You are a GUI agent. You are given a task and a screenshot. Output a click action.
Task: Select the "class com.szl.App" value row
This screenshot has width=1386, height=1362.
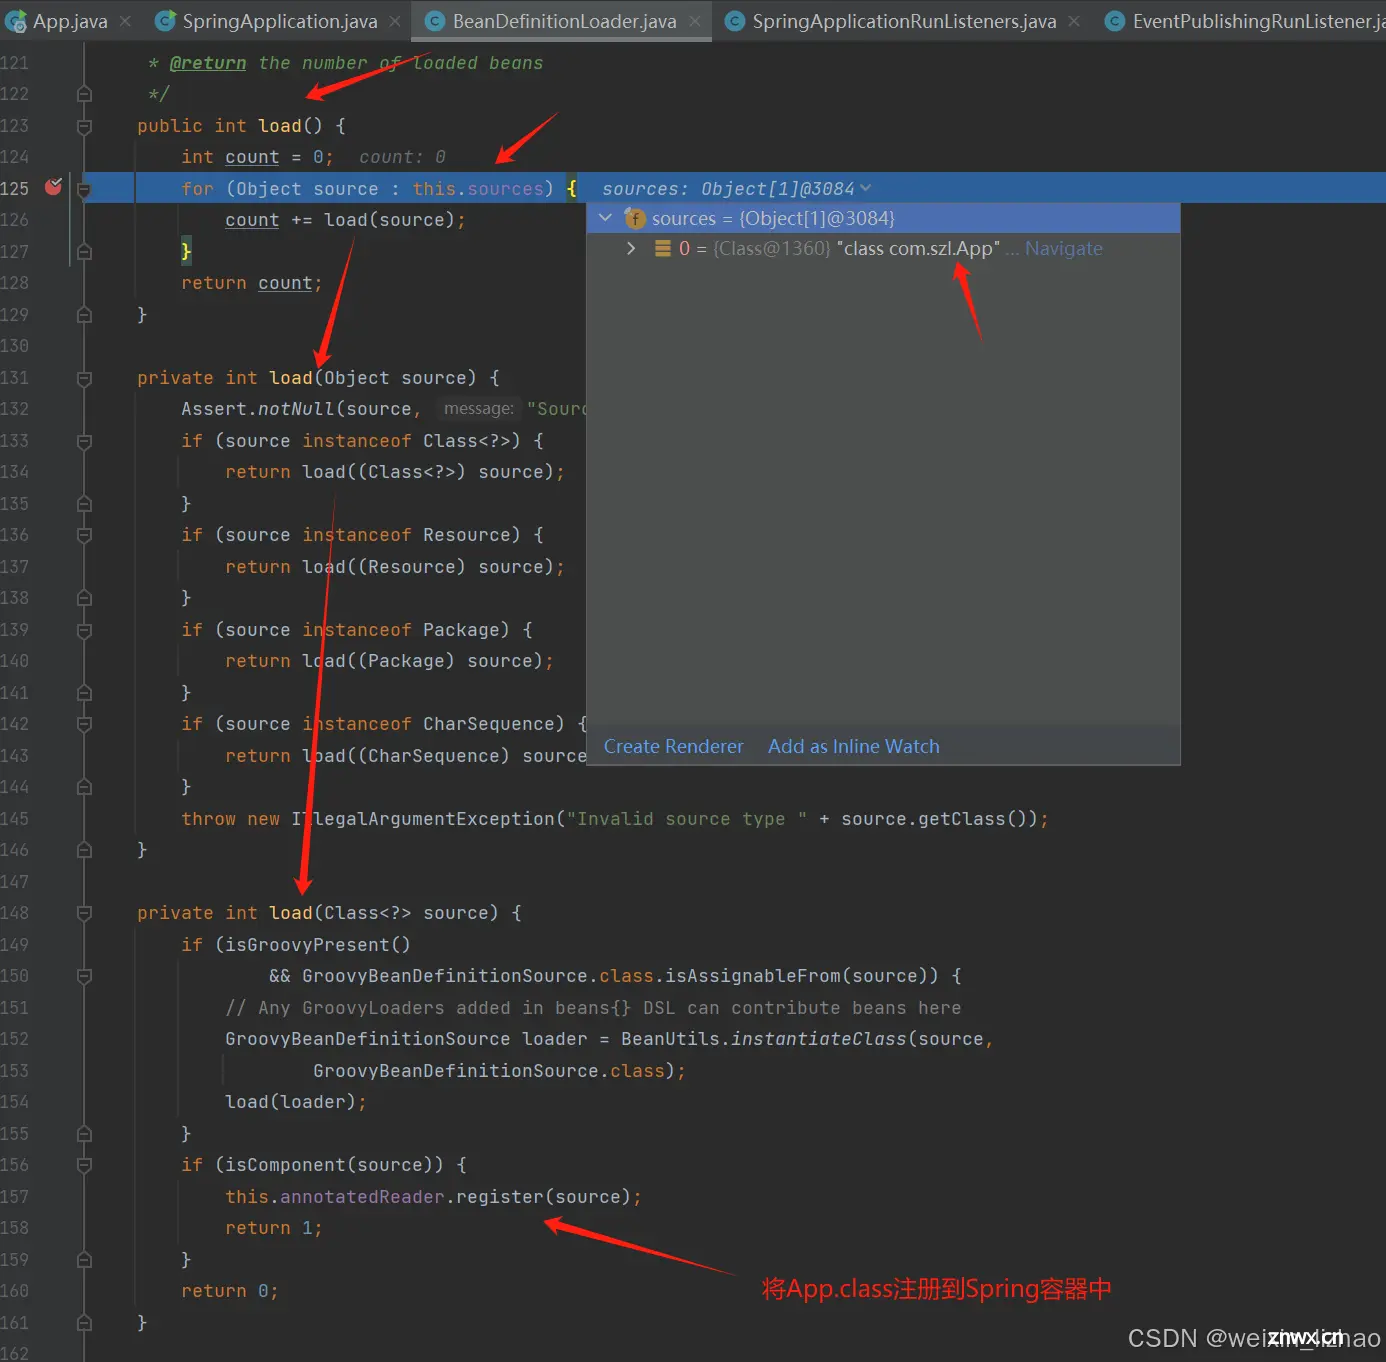coord(883,248)
